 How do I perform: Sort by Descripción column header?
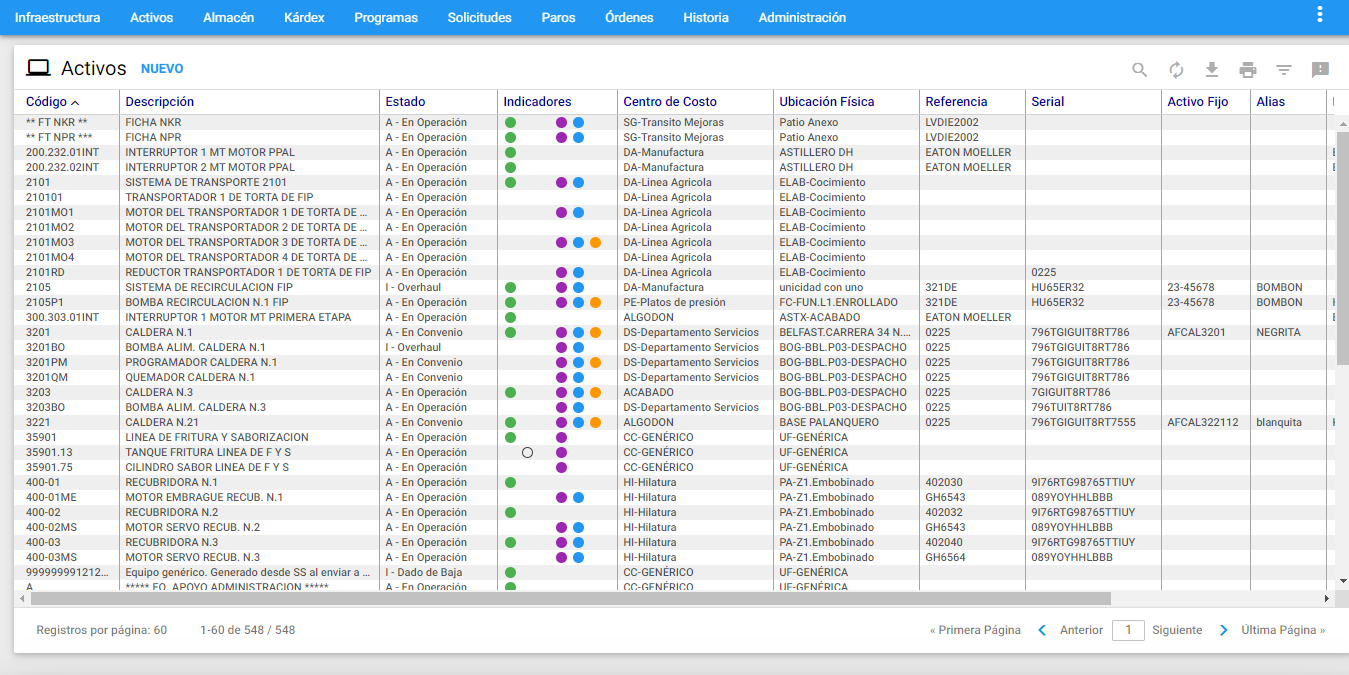pyautogui.click(x=160, y=101)
